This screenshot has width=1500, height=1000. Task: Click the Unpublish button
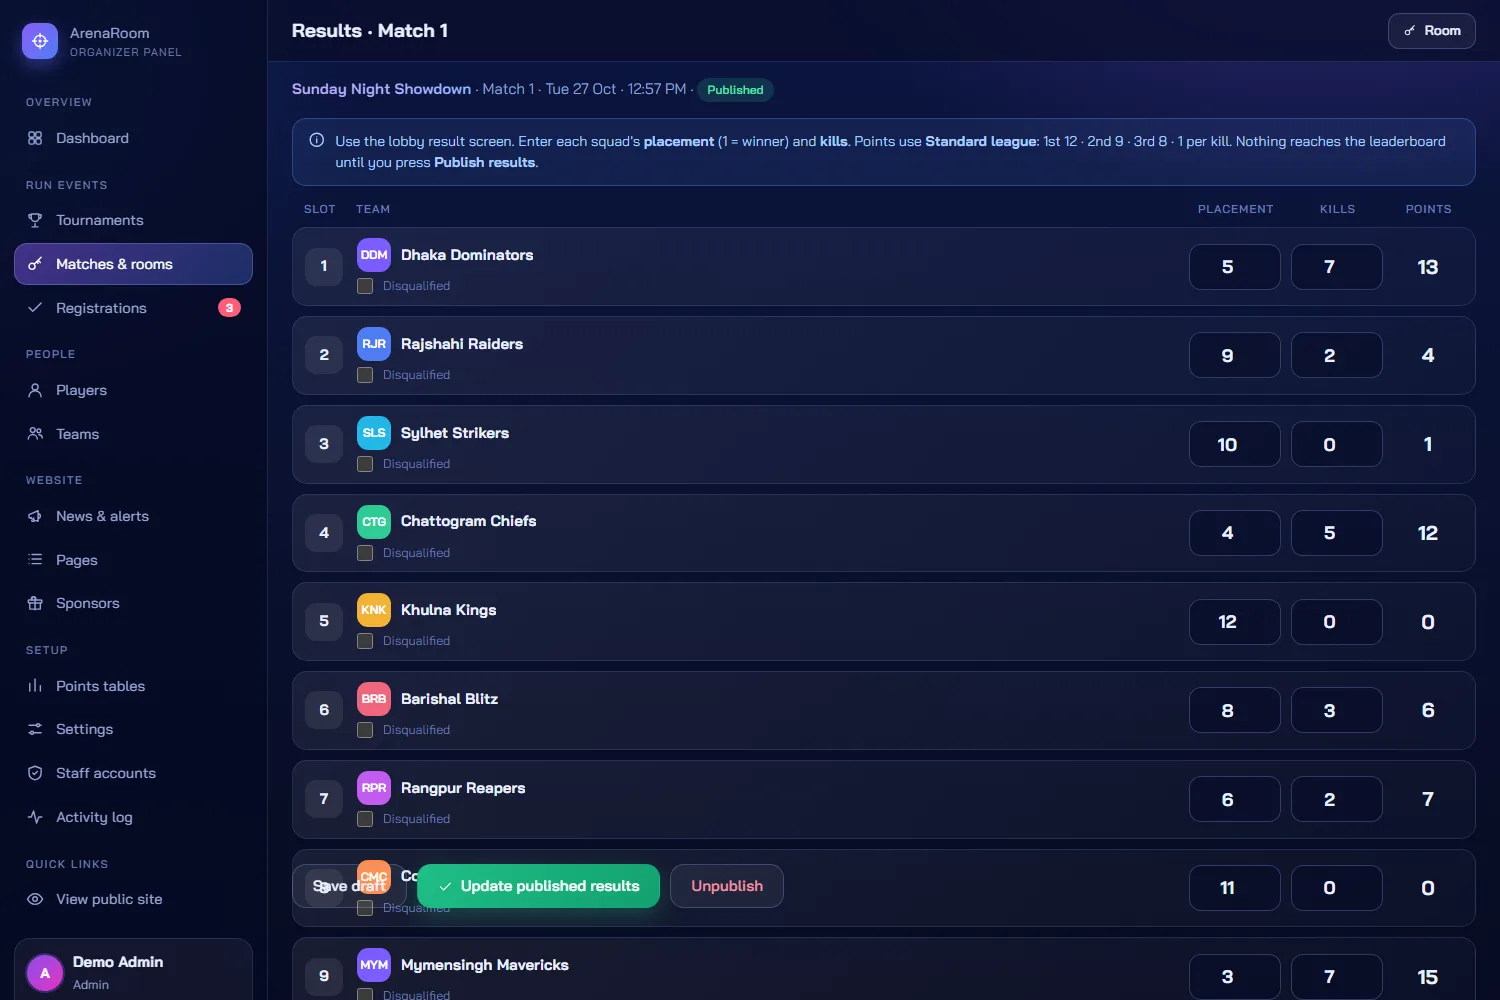[727, 886]
